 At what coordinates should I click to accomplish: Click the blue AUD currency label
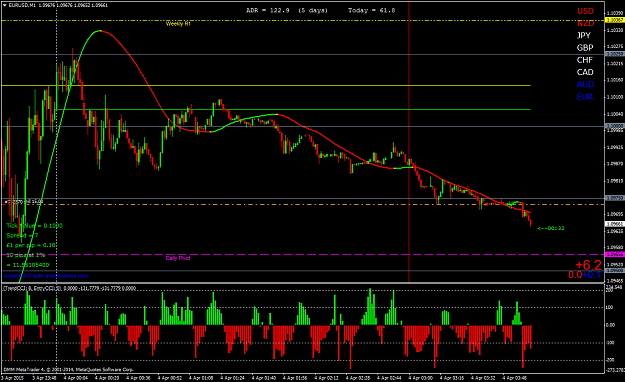click(585, 85)
